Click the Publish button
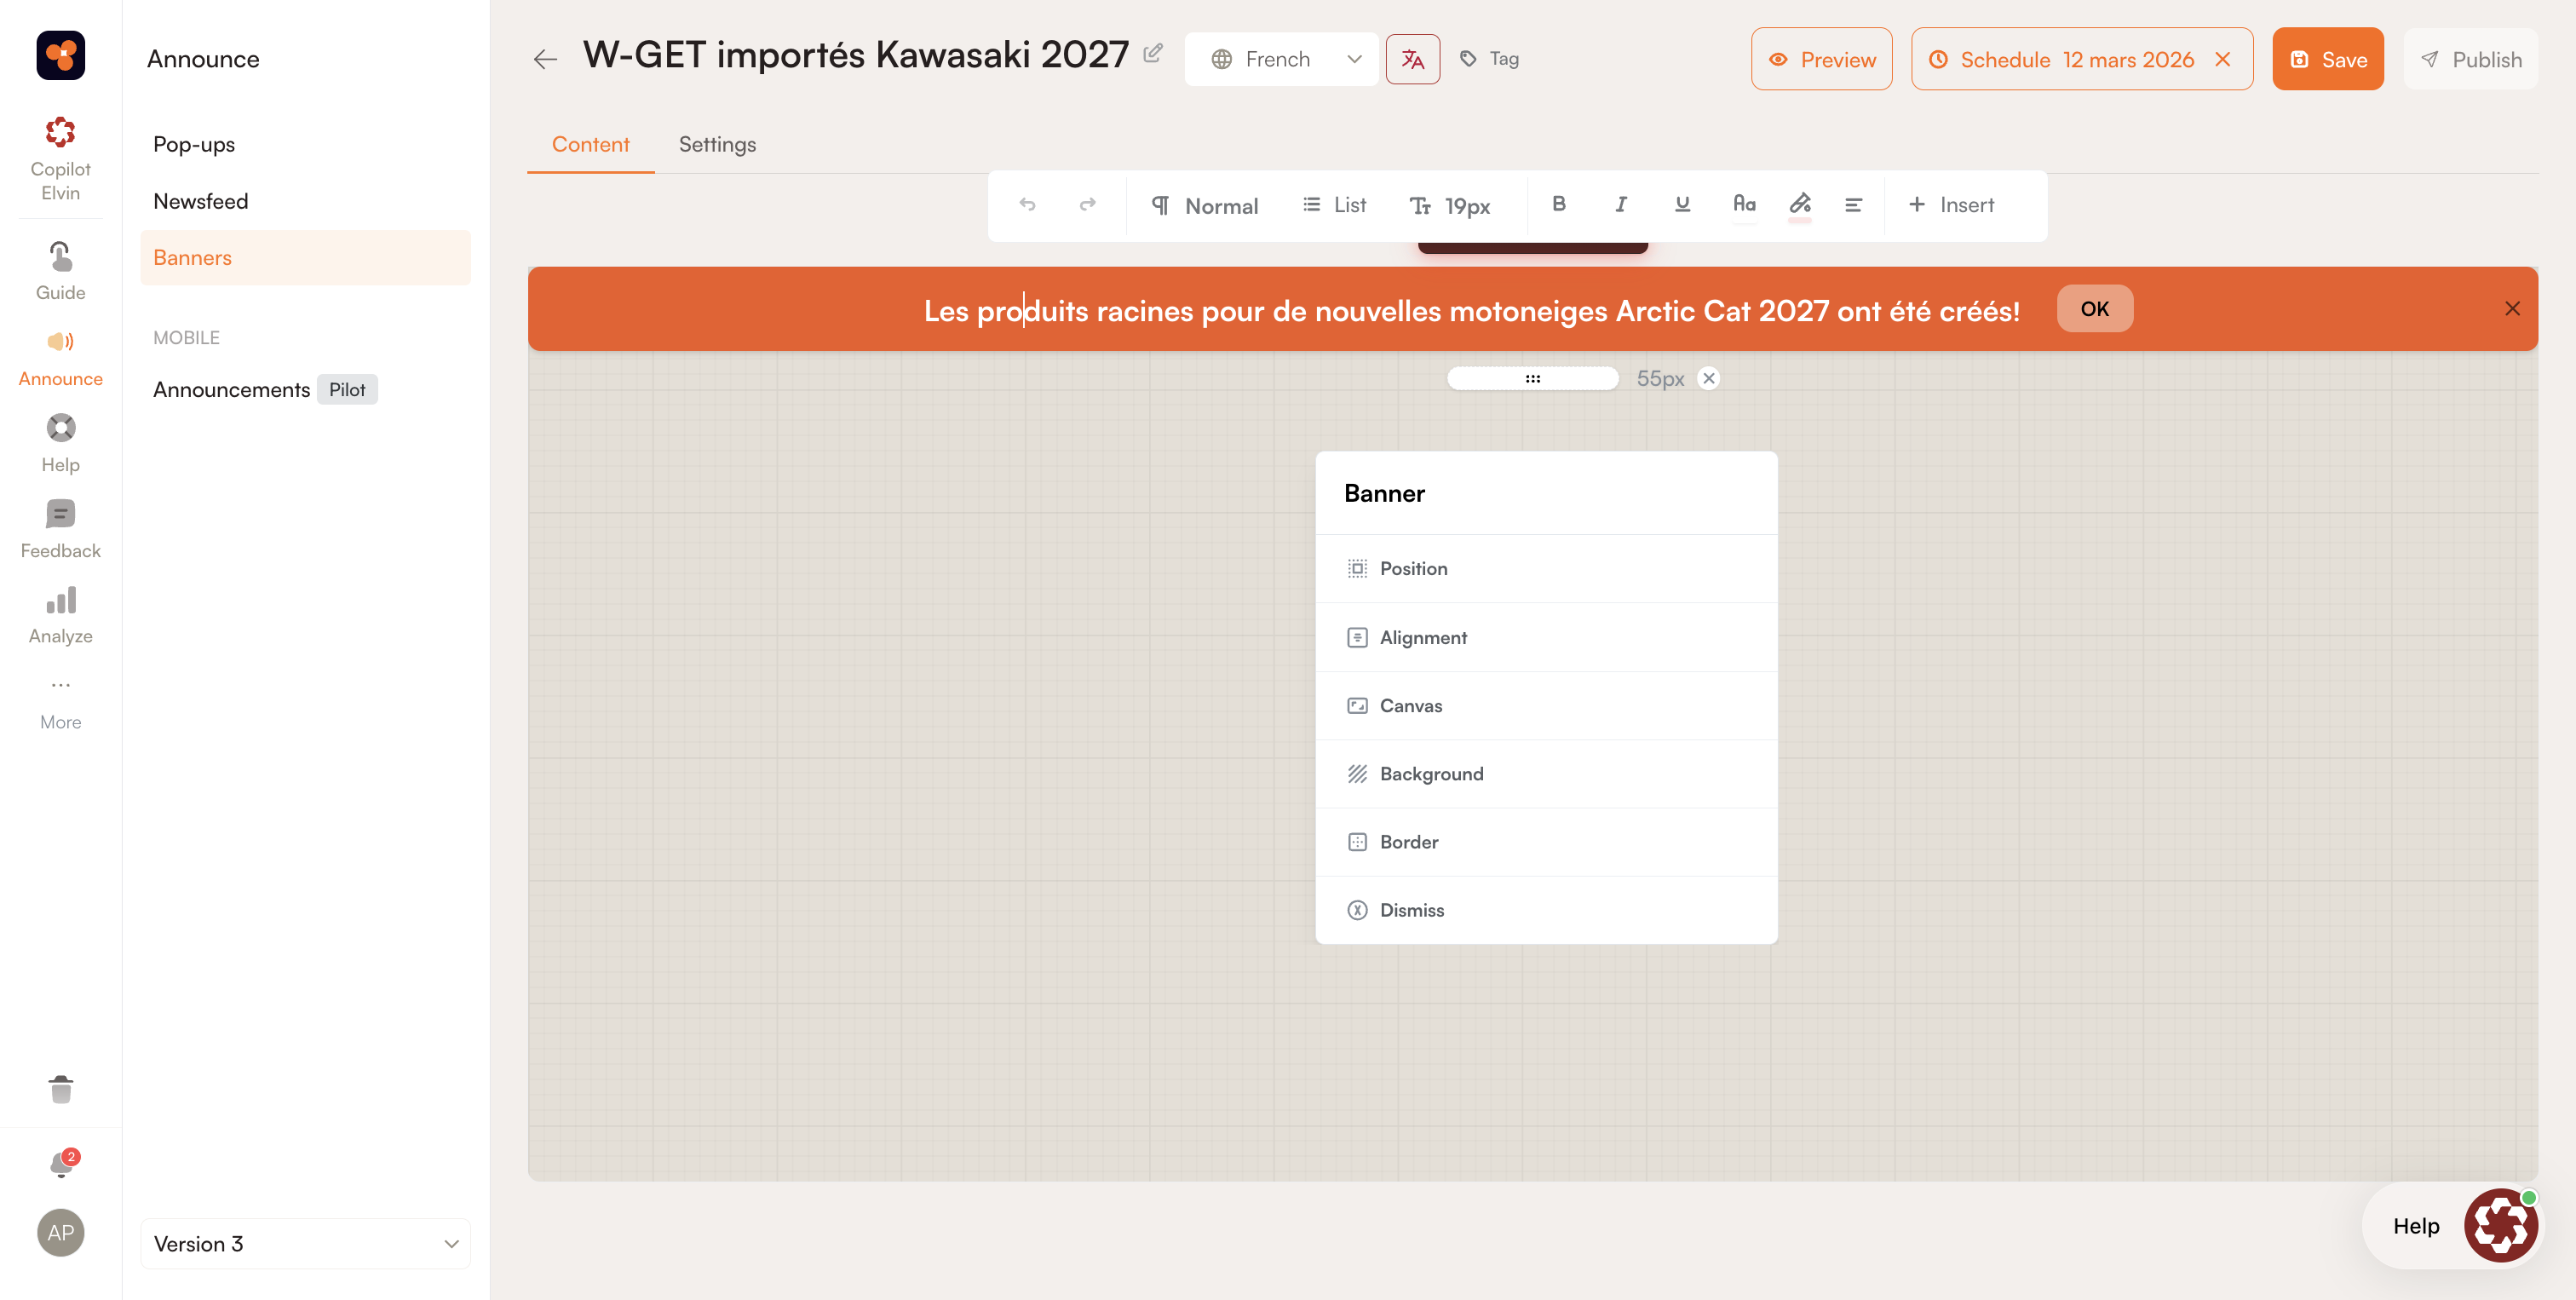Viewport: 2576px width, 1300px height. [x=2470, y=59]
